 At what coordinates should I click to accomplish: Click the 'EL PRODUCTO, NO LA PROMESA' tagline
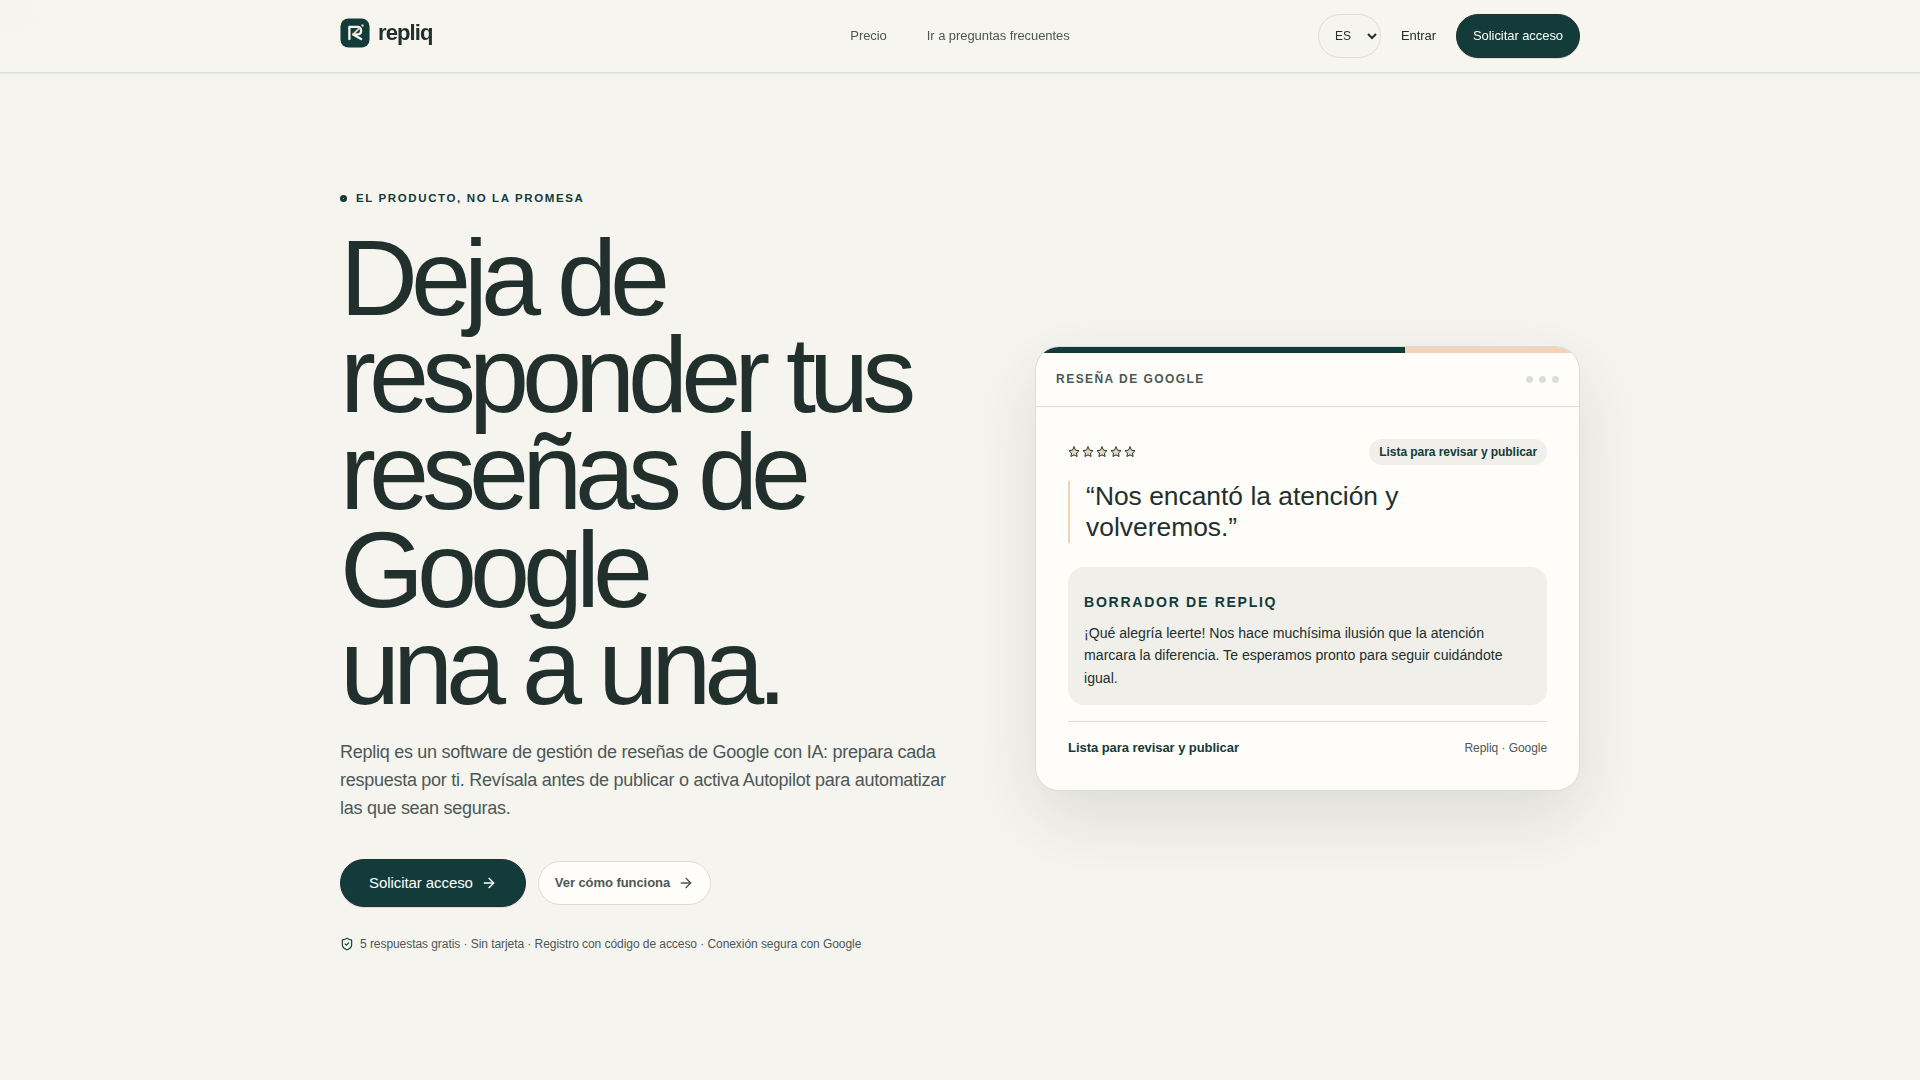click(470, 198)
